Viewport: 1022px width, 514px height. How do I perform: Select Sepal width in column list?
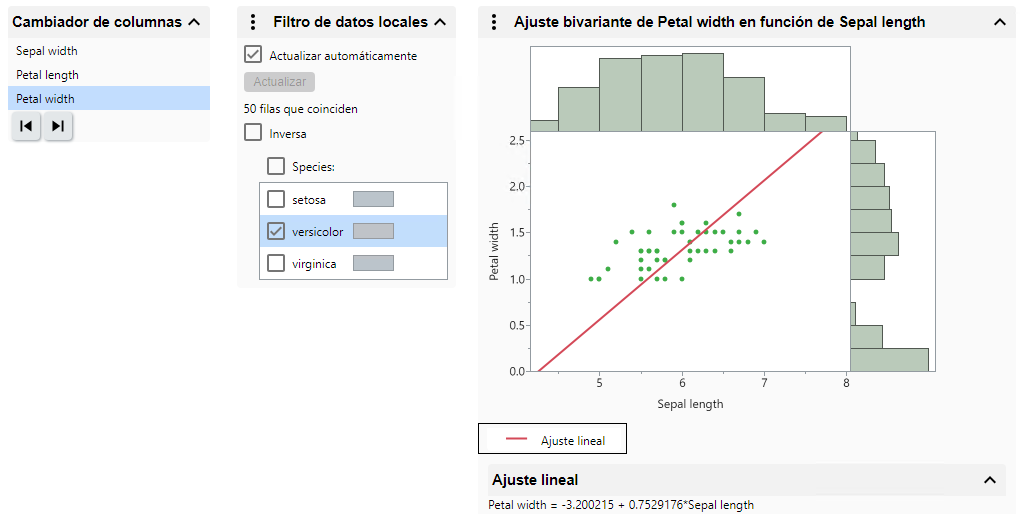(x=47, y=51)
